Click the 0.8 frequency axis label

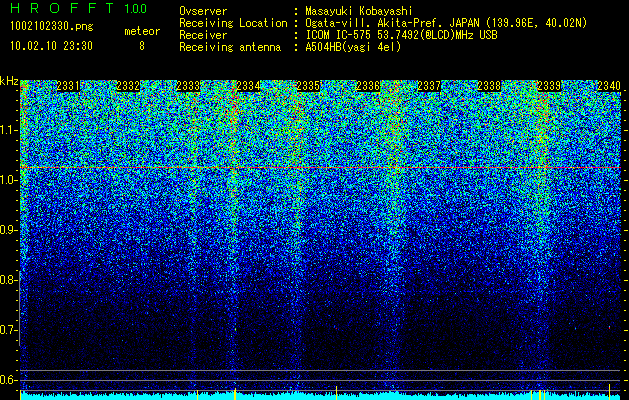click(8, 280)
